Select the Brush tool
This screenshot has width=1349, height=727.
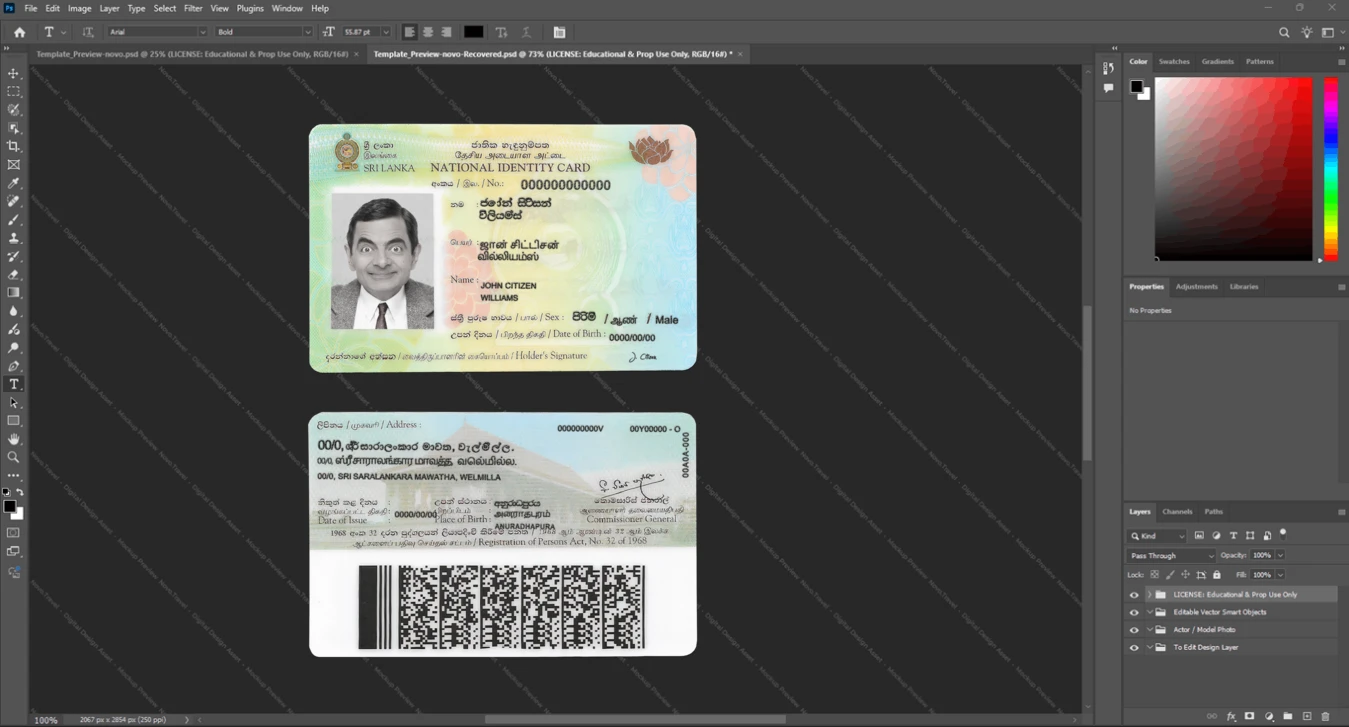14,220
